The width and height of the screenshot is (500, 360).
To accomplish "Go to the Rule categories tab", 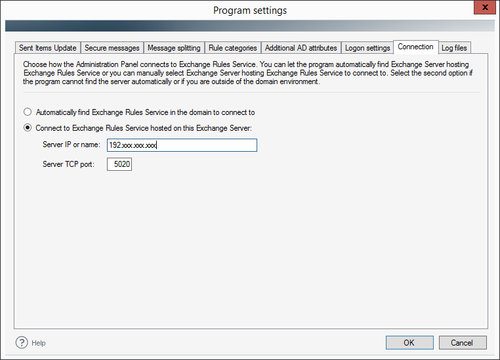I will [233, 48].
